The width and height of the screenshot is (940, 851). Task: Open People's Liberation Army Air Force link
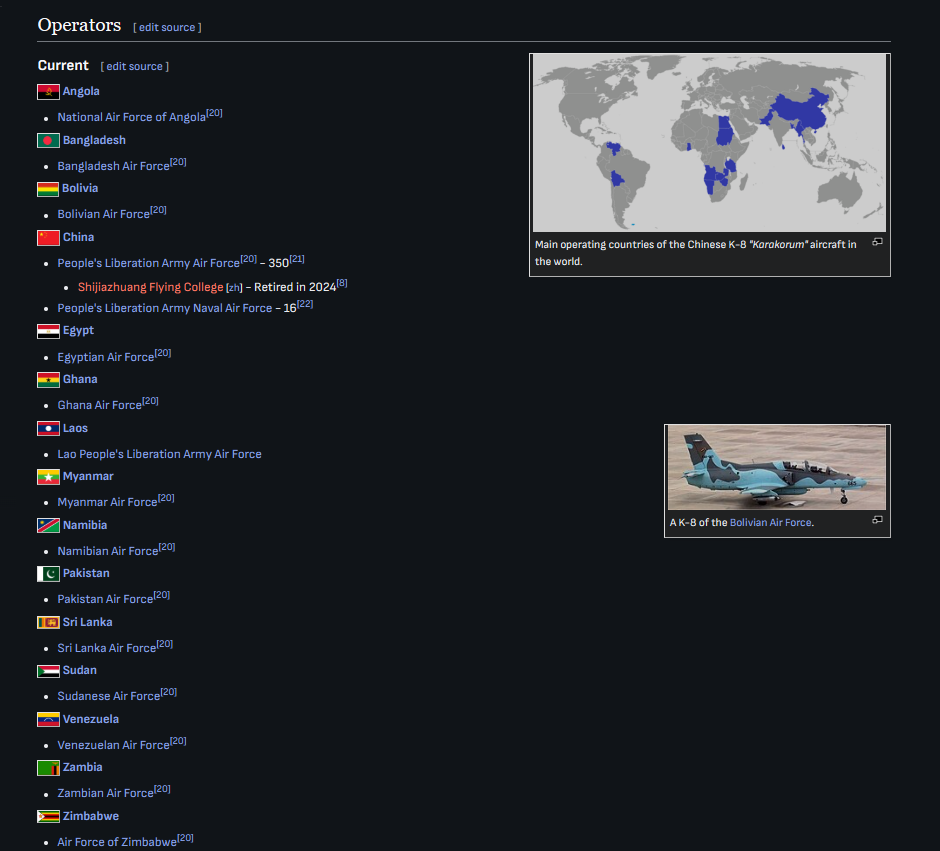pyautogui.click(x=149, y=264)
